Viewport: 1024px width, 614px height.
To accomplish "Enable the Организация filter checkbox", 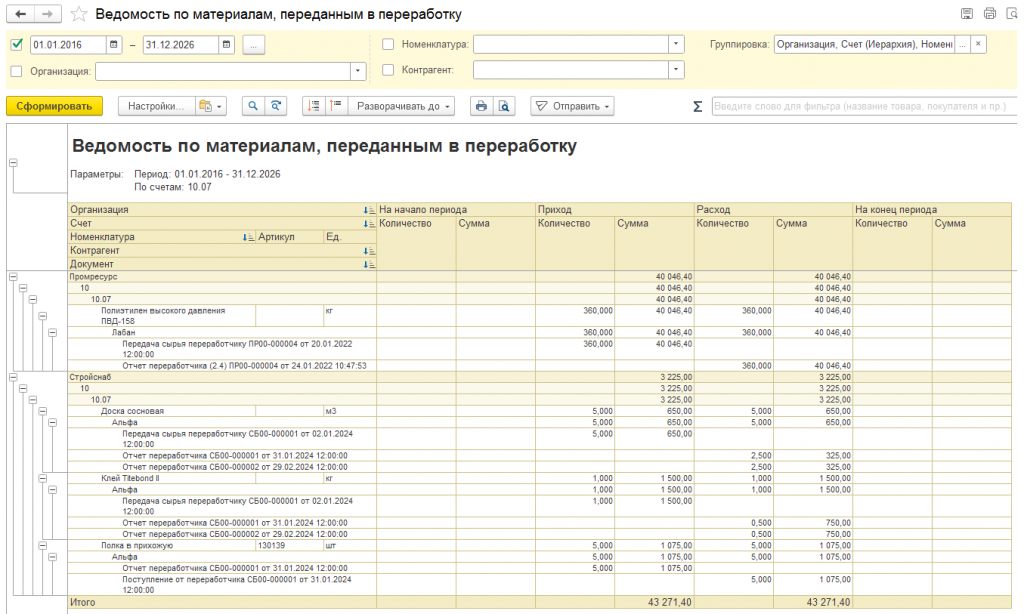I will click(17, 71).
